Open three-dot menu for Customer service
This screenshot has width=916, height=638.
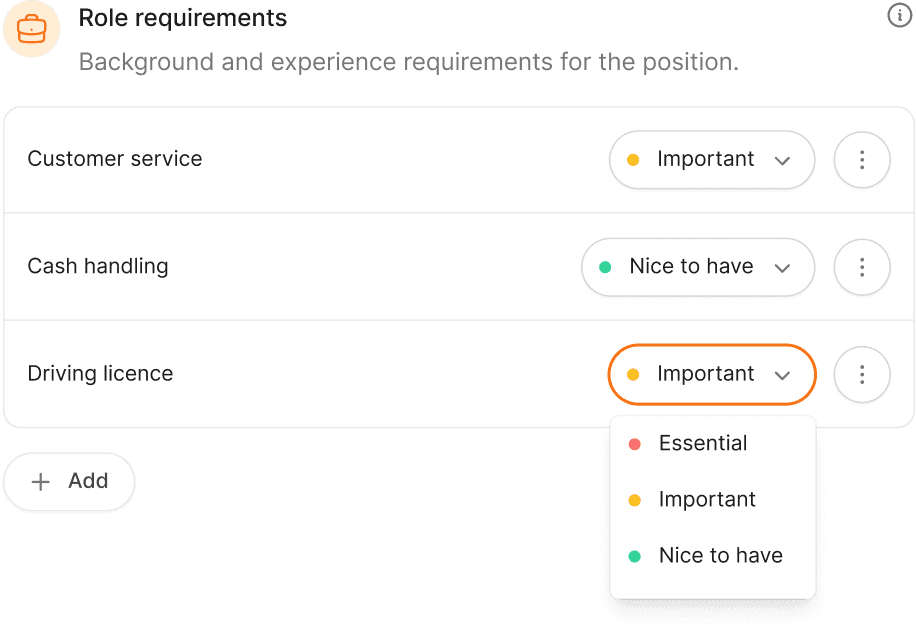pos(861,160)
